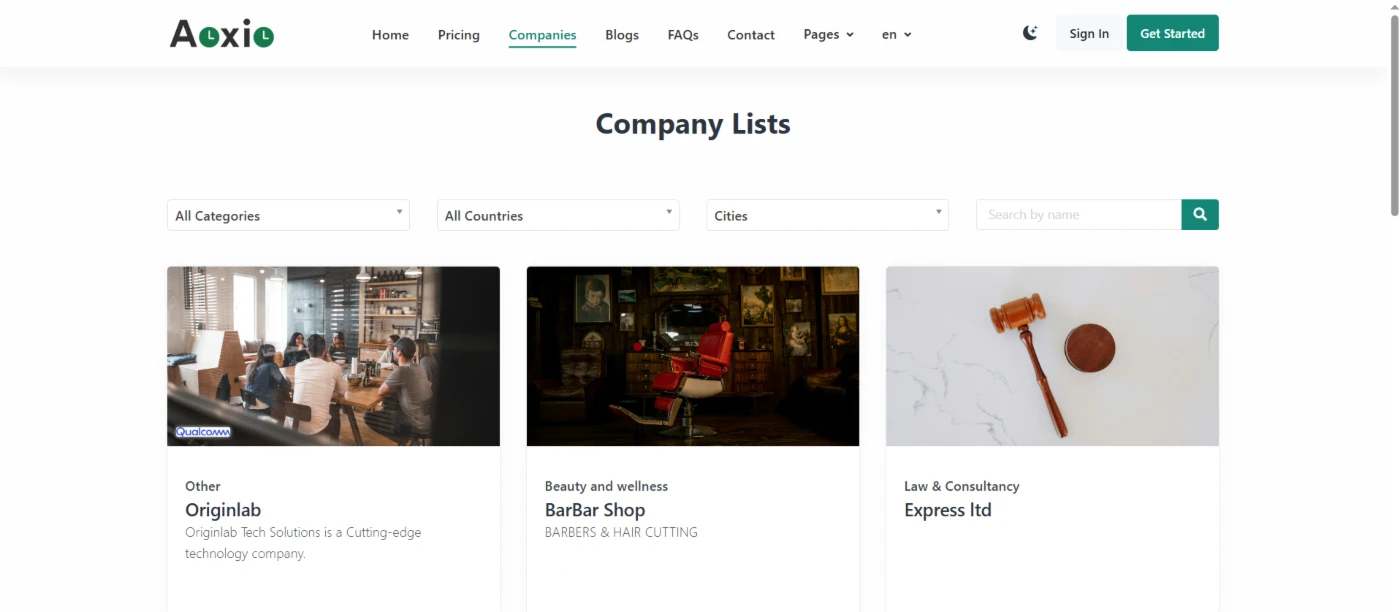Focus the Search by name field
Screen dimensions: 1400x612
(1079, 215)
